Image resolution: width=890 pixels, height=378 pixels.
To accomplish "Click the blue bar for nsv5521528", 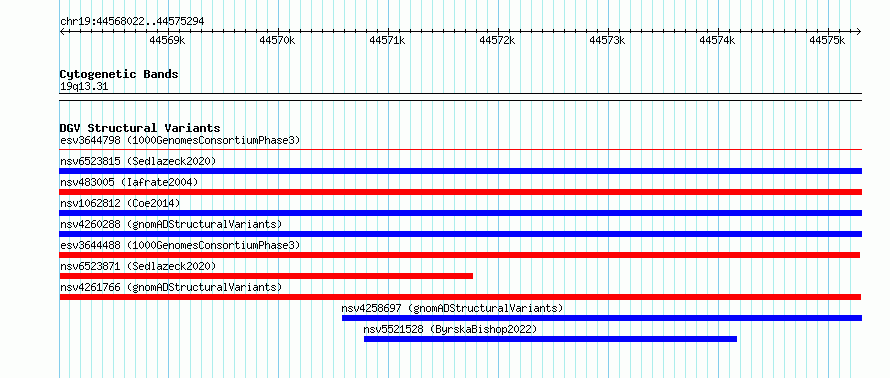I will [551, 339].
